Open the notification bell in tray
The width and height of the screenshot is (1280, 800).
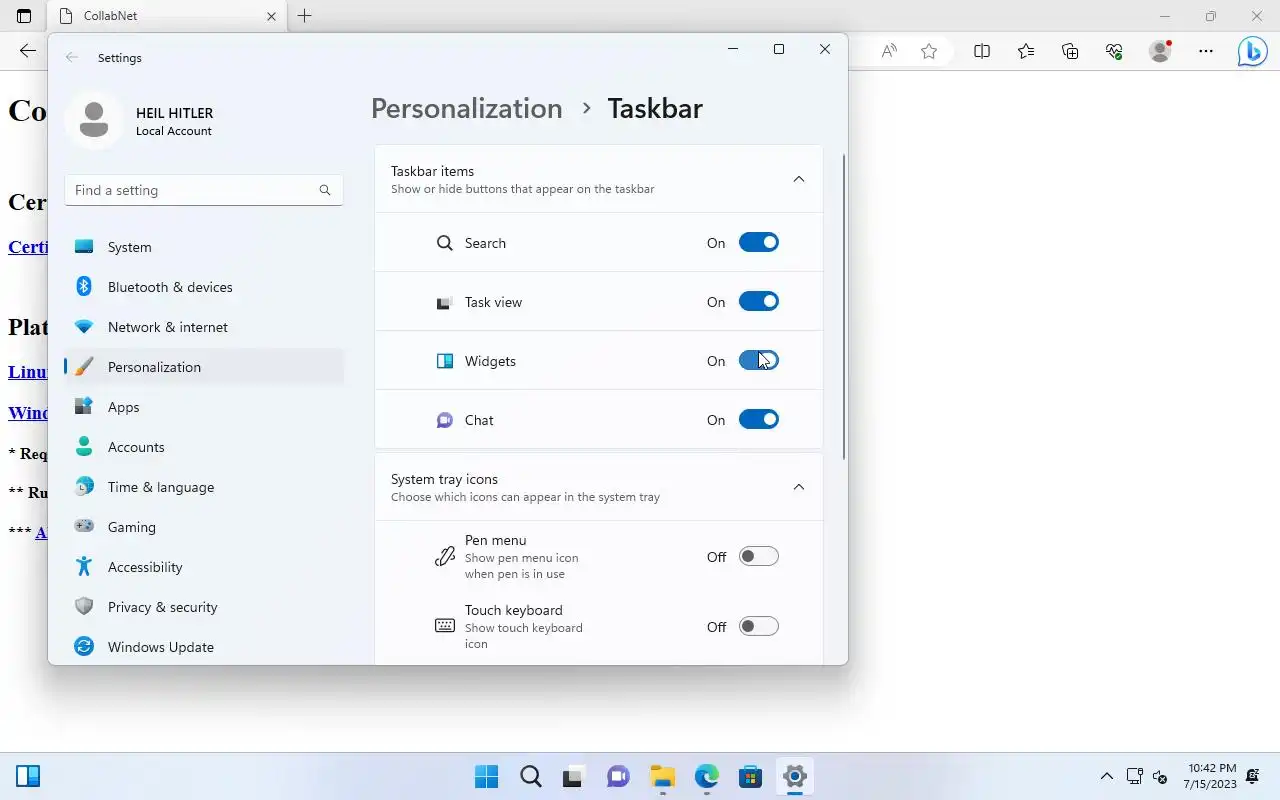click(x=1253, y=776)
